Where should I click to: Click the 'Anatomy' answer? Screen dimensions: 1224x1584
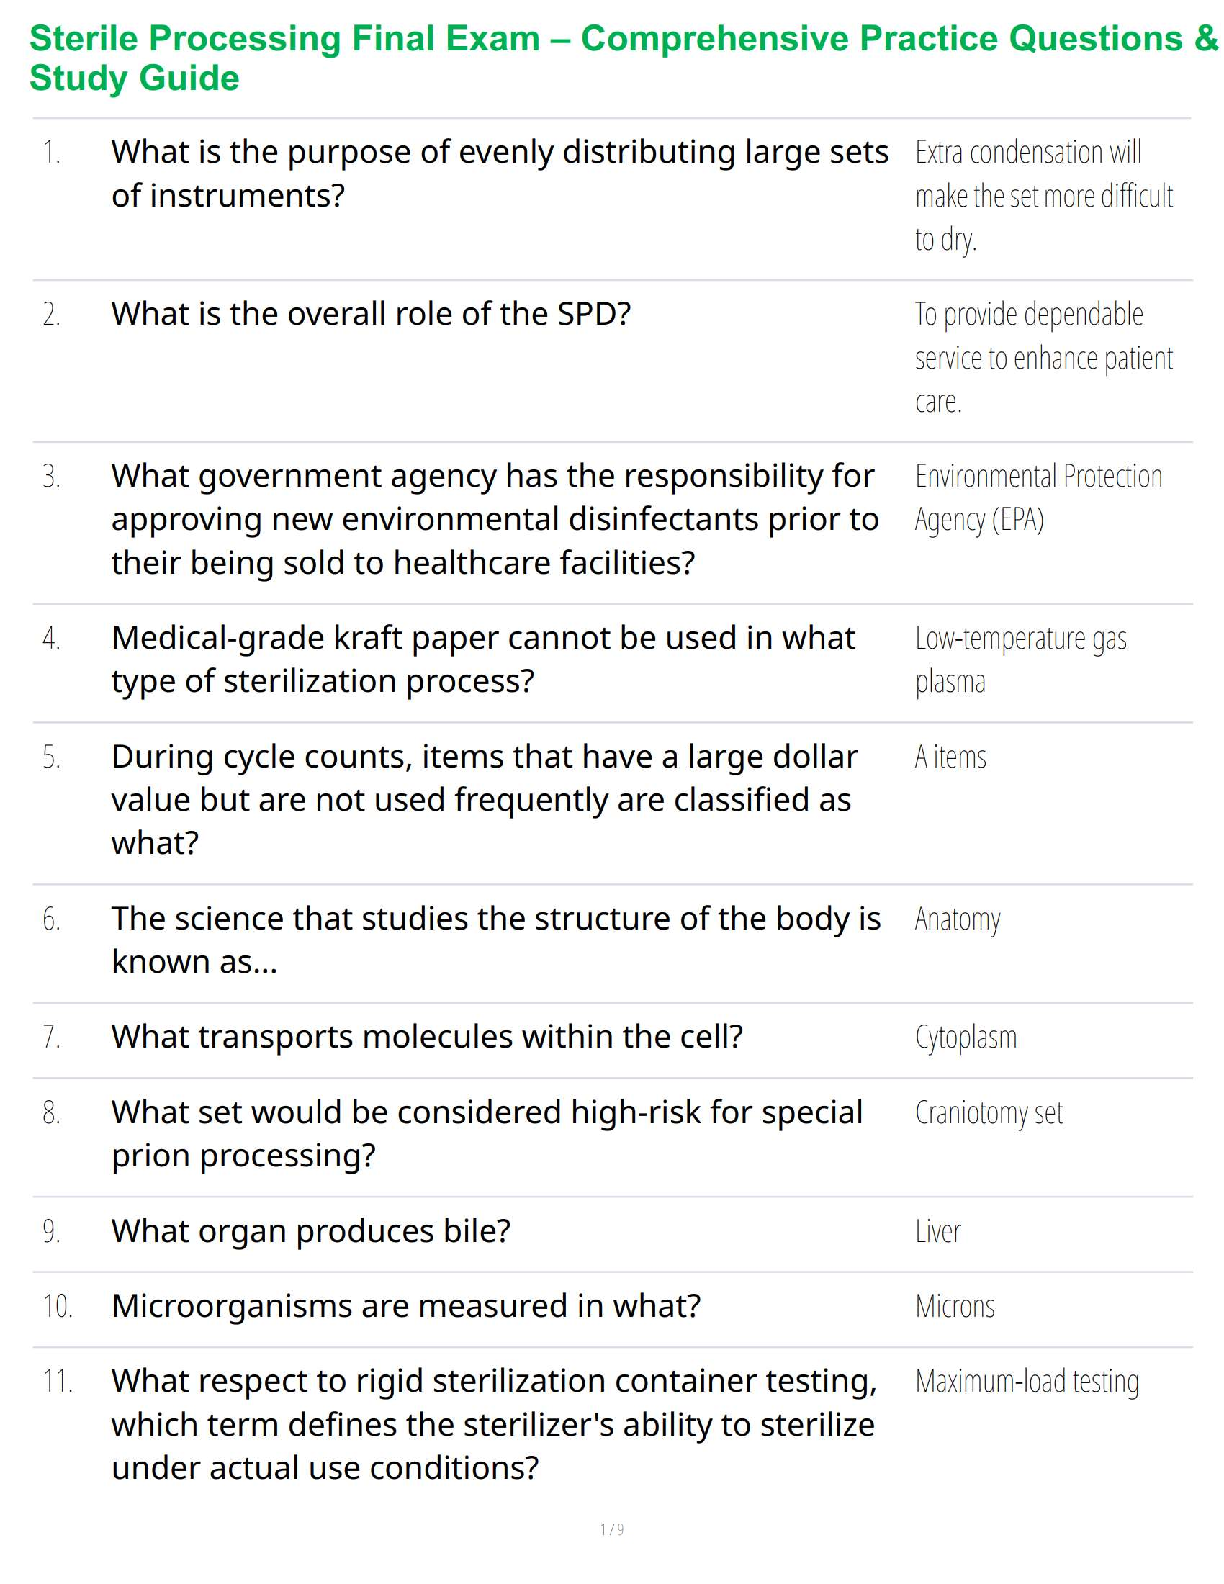tap(957, 920)
